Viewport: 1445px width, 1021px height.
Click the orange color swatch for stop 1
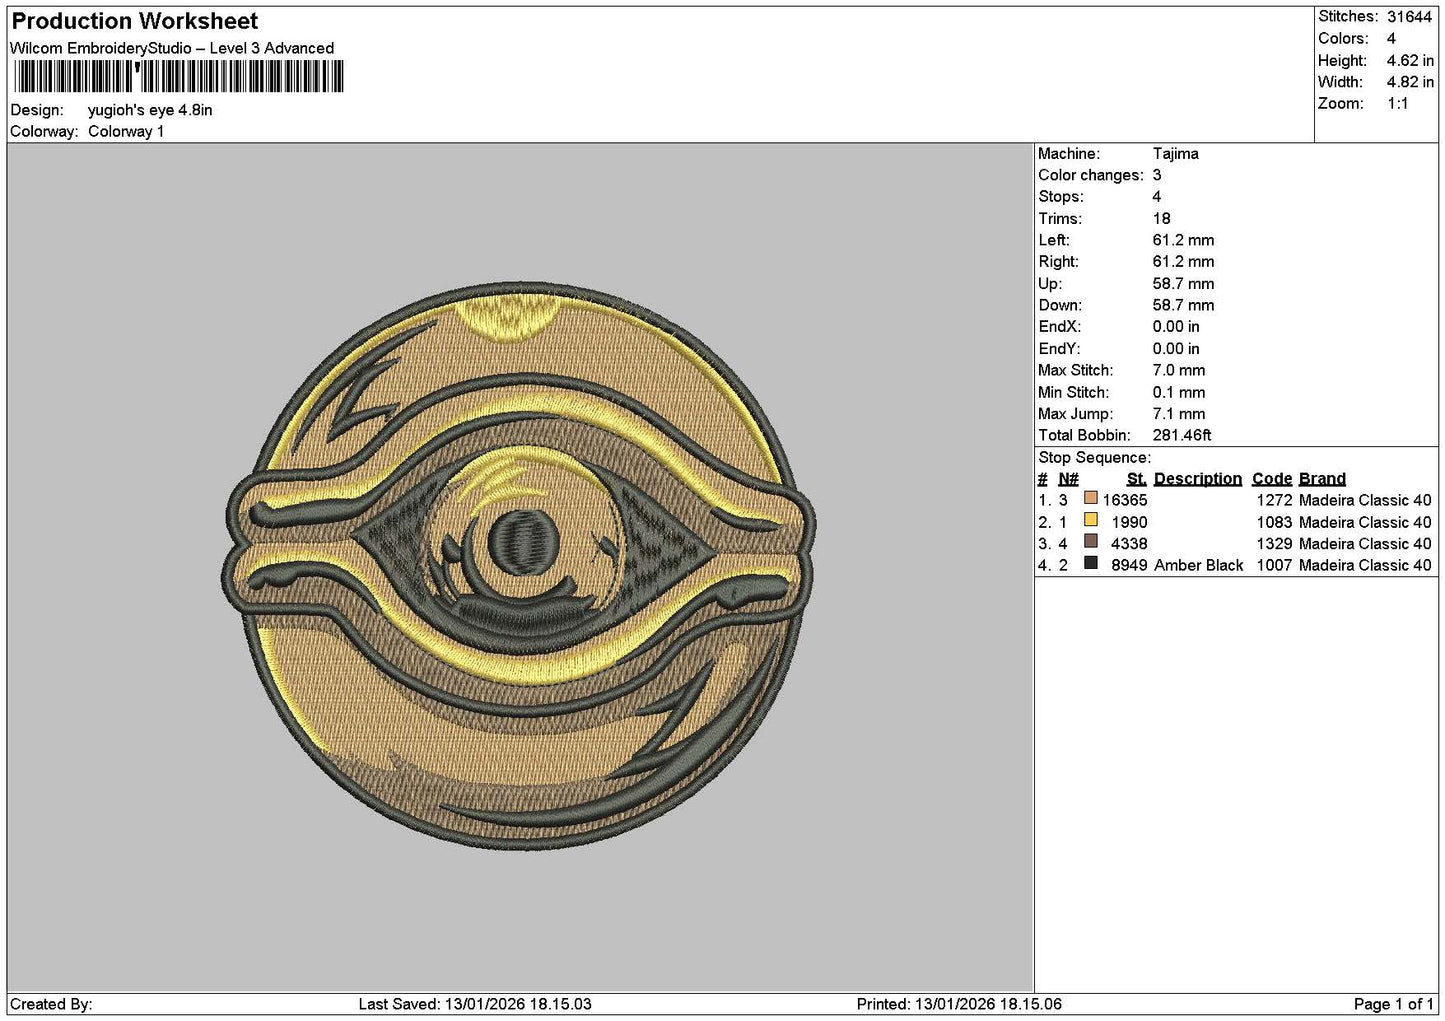(x=1091, y=498)
